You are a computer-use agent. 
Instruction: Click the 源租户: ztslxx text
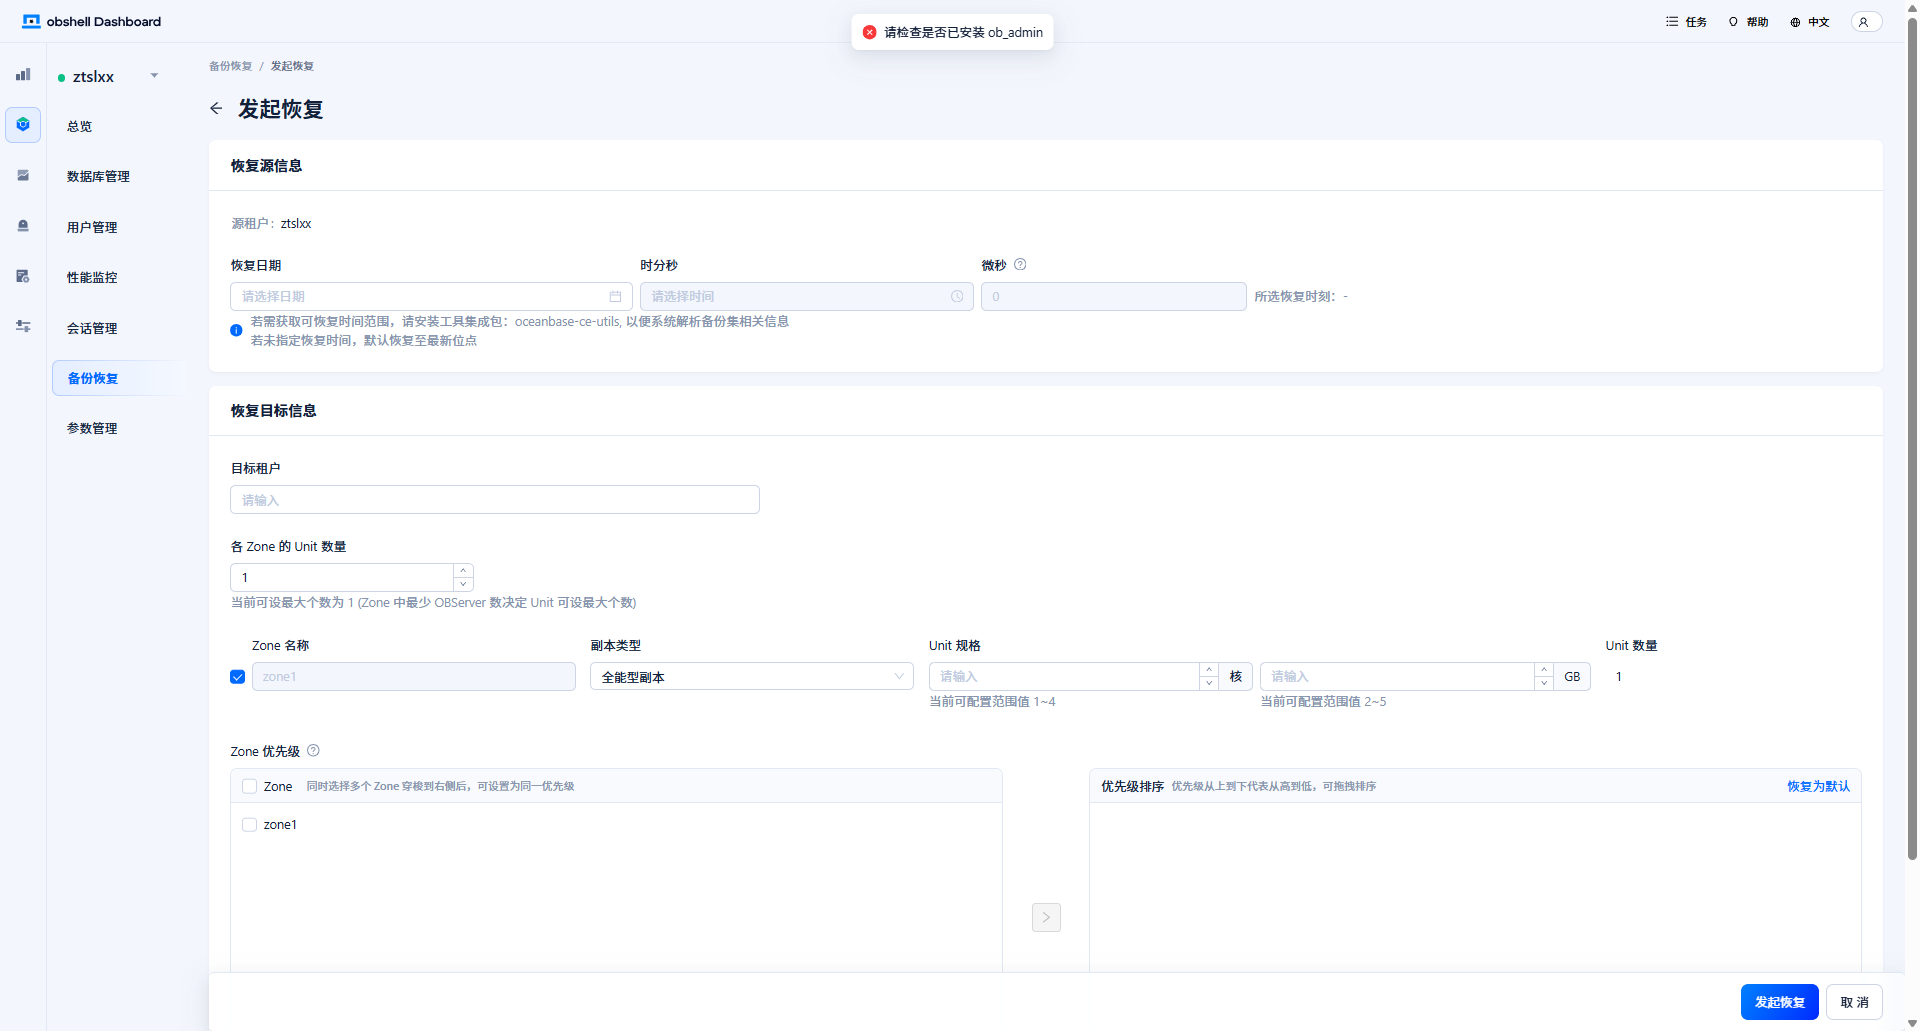[271, 224]
